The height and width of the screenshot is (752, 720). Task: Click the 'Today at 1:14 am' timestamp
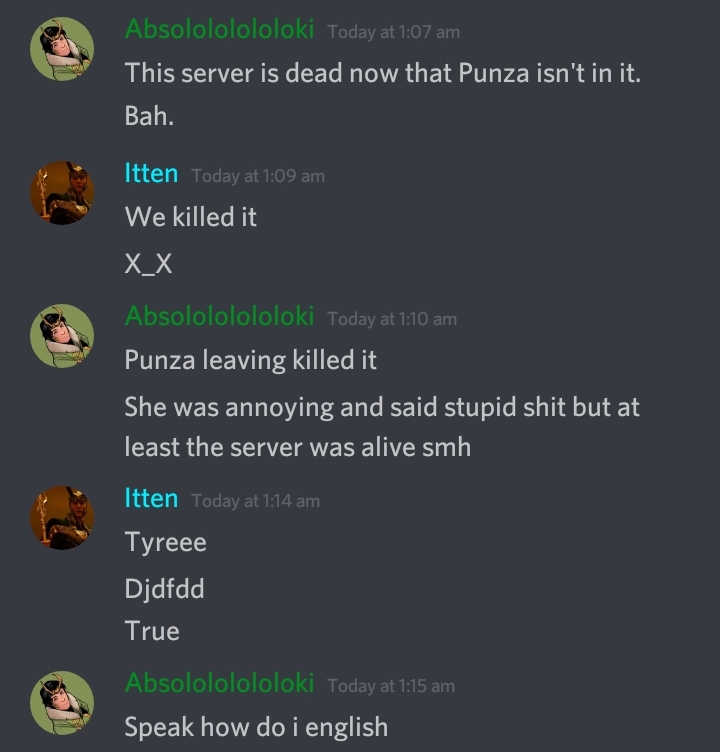(x=256, y=501)
